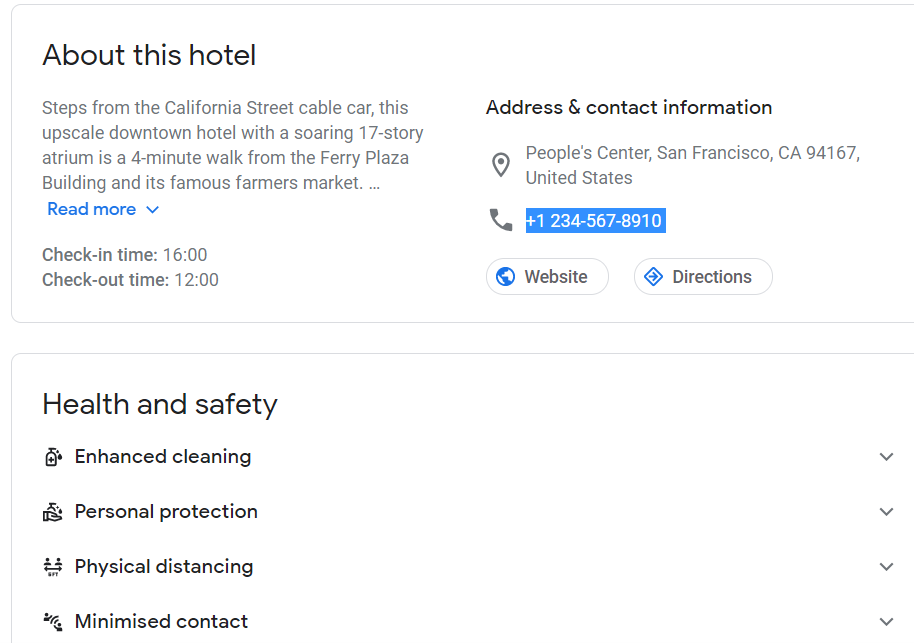This screenshot has width=914, height=643.
Task: Open the Read more description link
Action: tap(92, 209)
